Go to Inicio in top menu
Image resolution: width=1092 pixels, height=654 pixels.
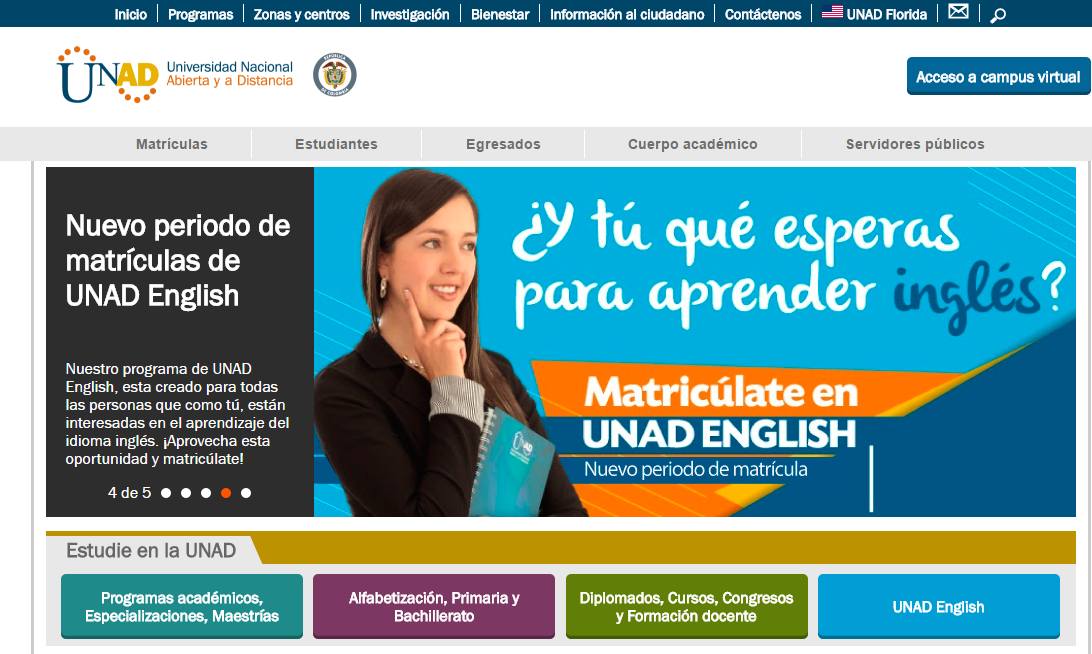click(130, 14)
